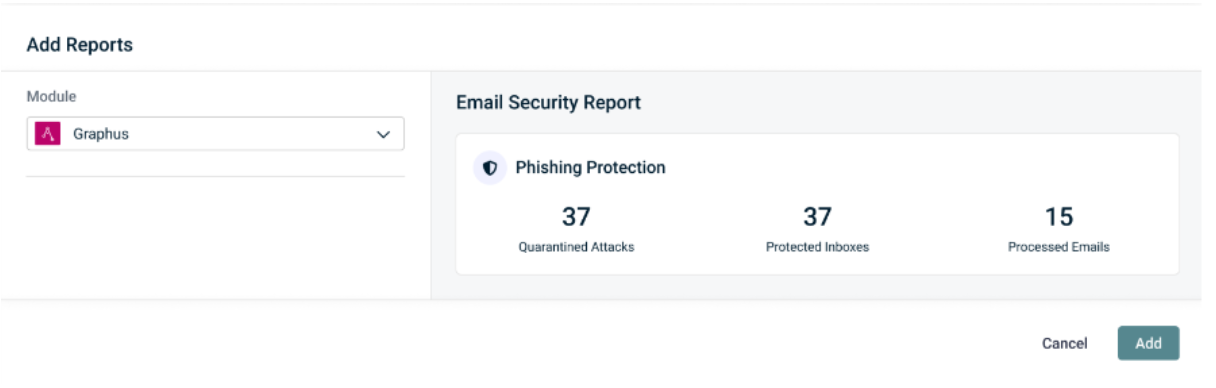
Task: Select the Protected Inboxes count 37
Action: (x=817, y=216)
